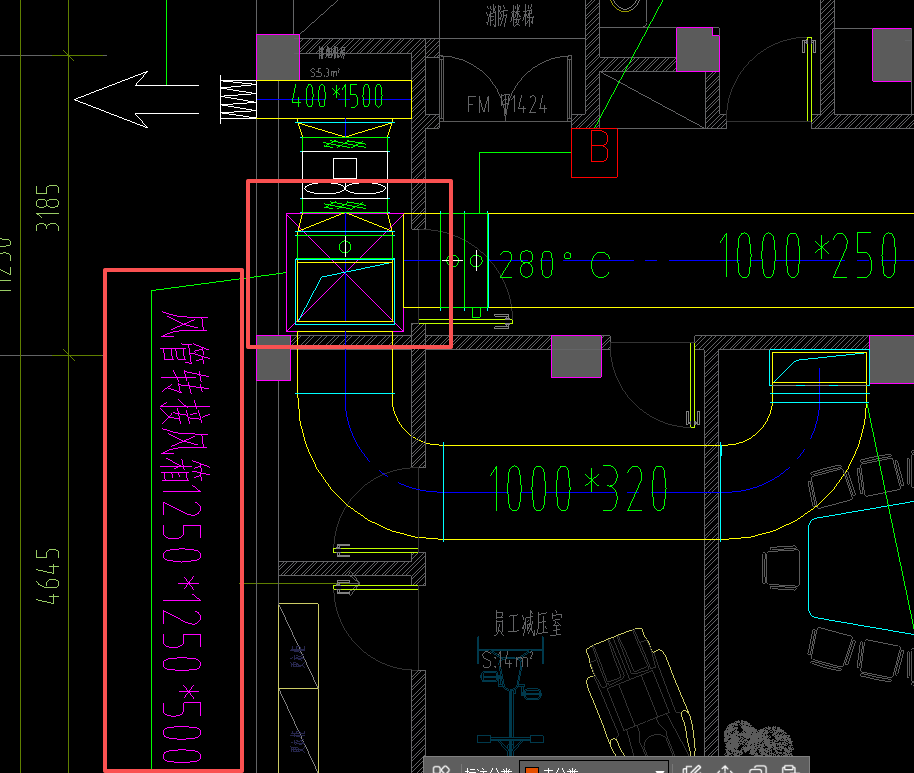914x773 pixels.
Task: Select the 3185 dimension value
Action: point(48,208)
